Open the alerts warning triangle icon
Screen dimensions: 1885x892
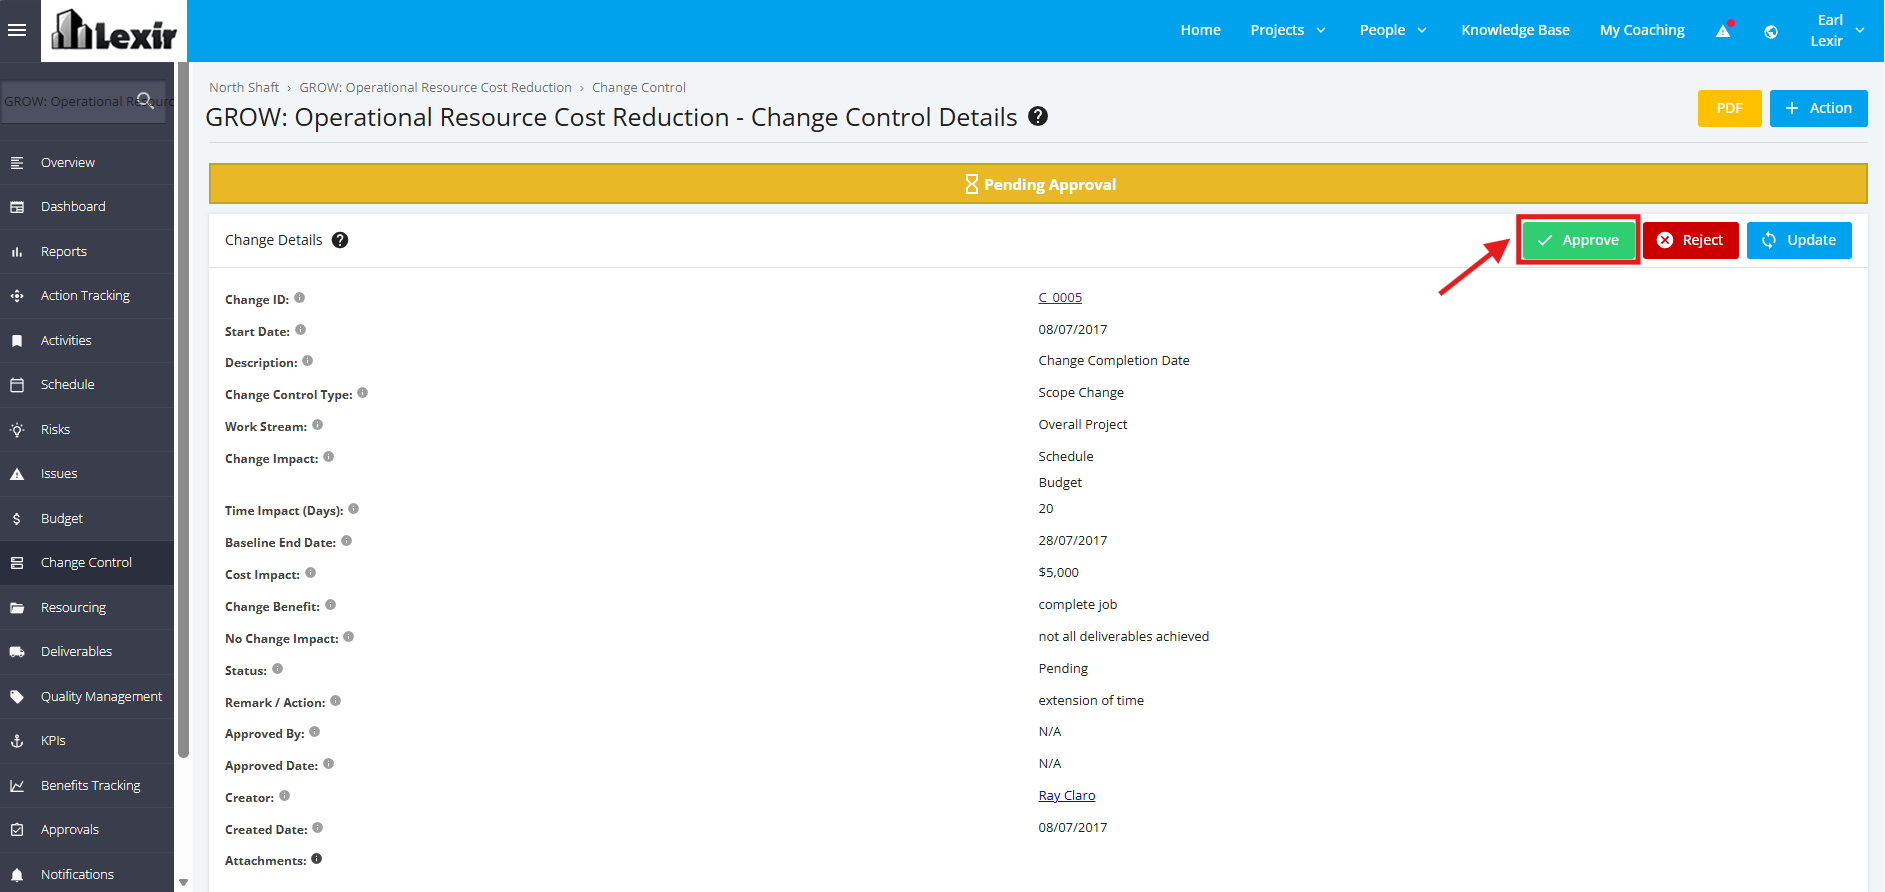pyautogui.click(x=1723, y=31)
